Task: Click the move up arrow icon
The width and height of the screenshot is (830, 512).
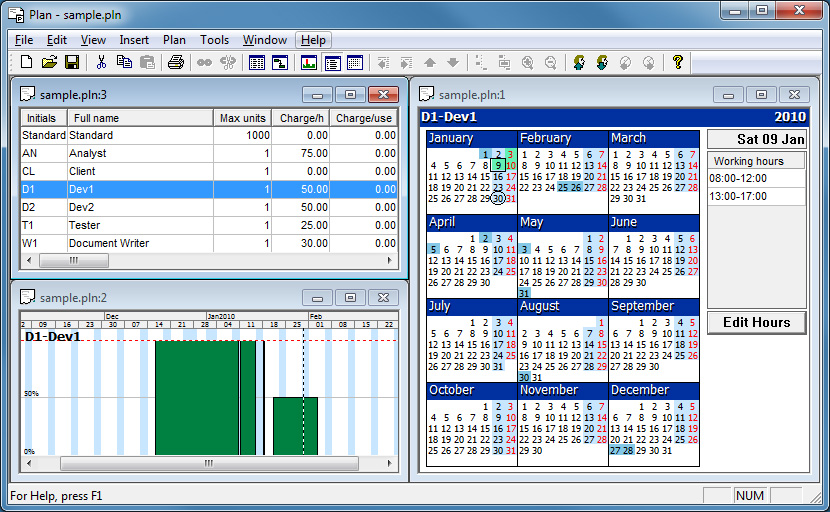Action: (430, 62)
